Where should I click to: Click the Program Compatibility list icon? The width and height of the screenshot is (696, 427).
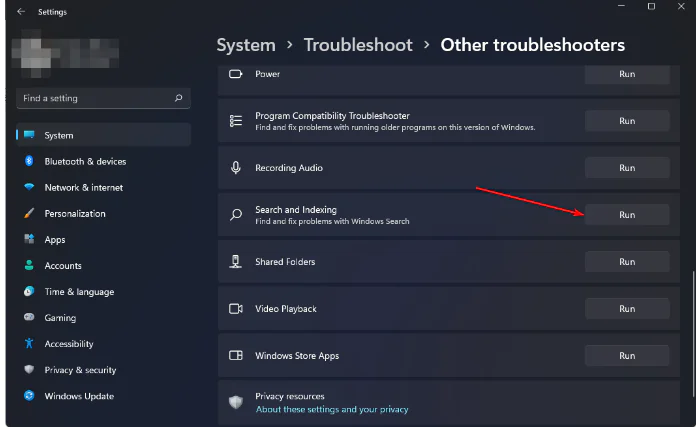[236, 121]
